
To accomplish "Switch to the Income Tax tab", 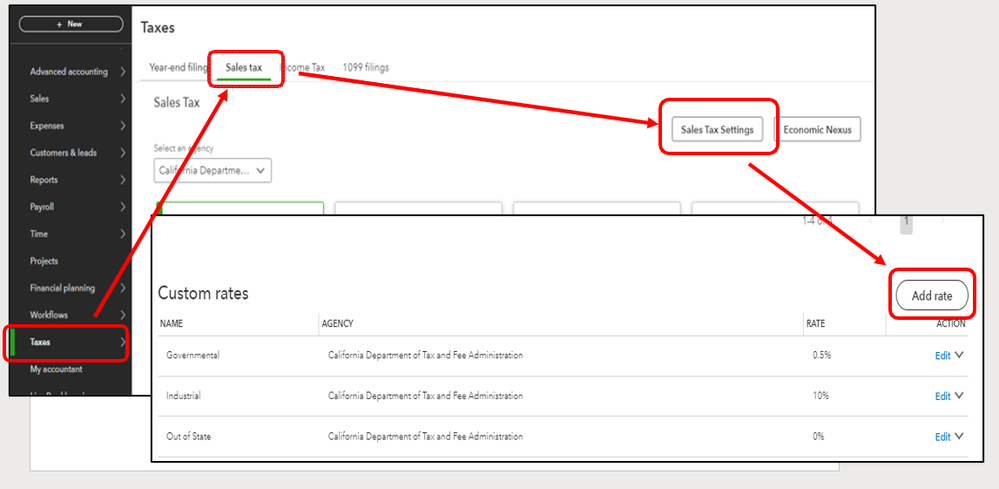I will point(305,67).
